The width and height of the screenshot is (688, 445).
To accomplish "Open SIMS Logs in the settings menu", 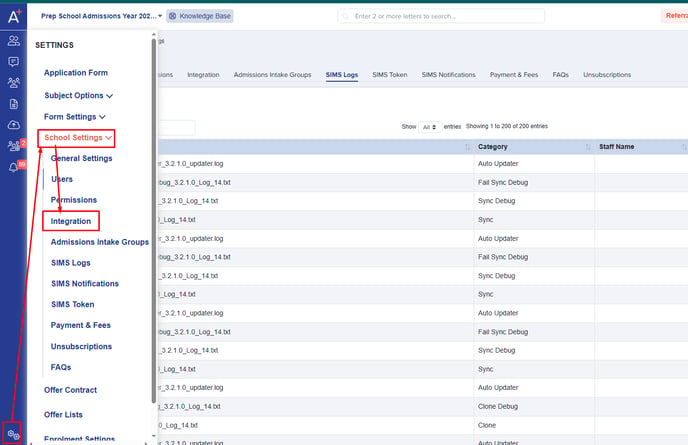I will point(71,263).
